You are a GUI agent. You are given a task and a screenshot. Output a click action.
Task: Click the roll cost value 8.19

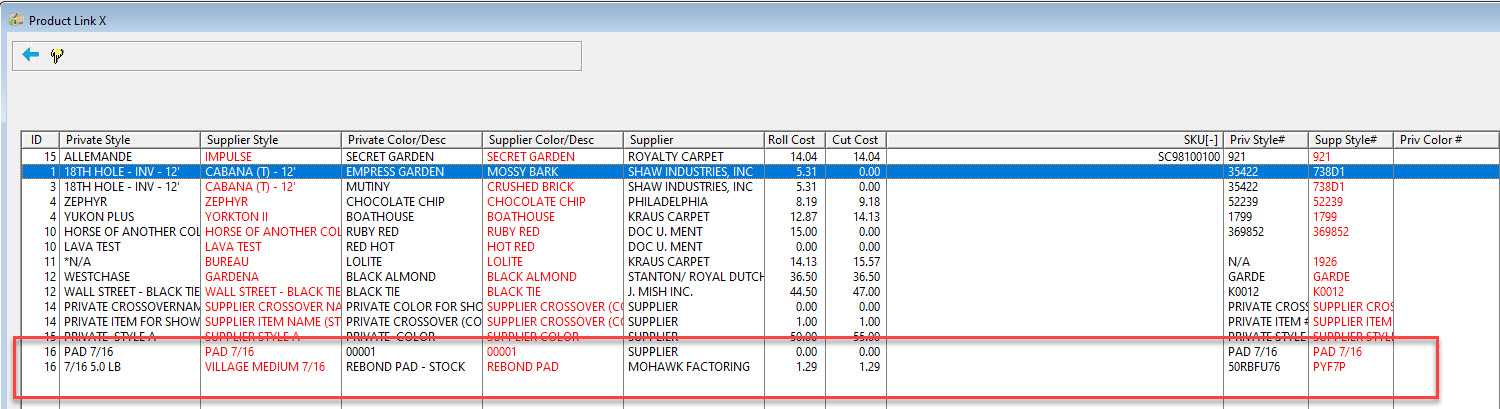tap(805, 202)
